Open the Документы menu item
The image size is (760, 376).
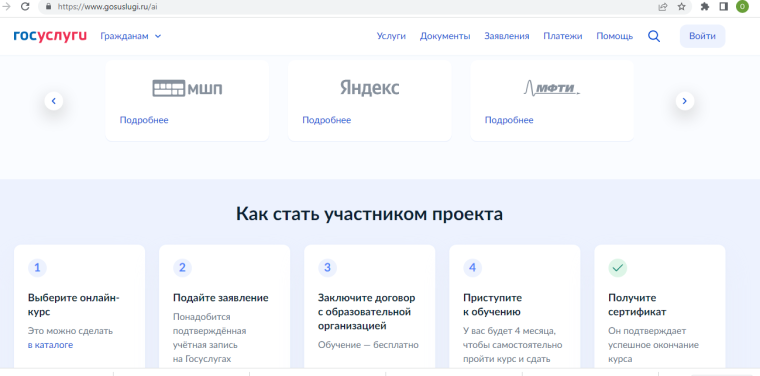click(x=445, y=36)
